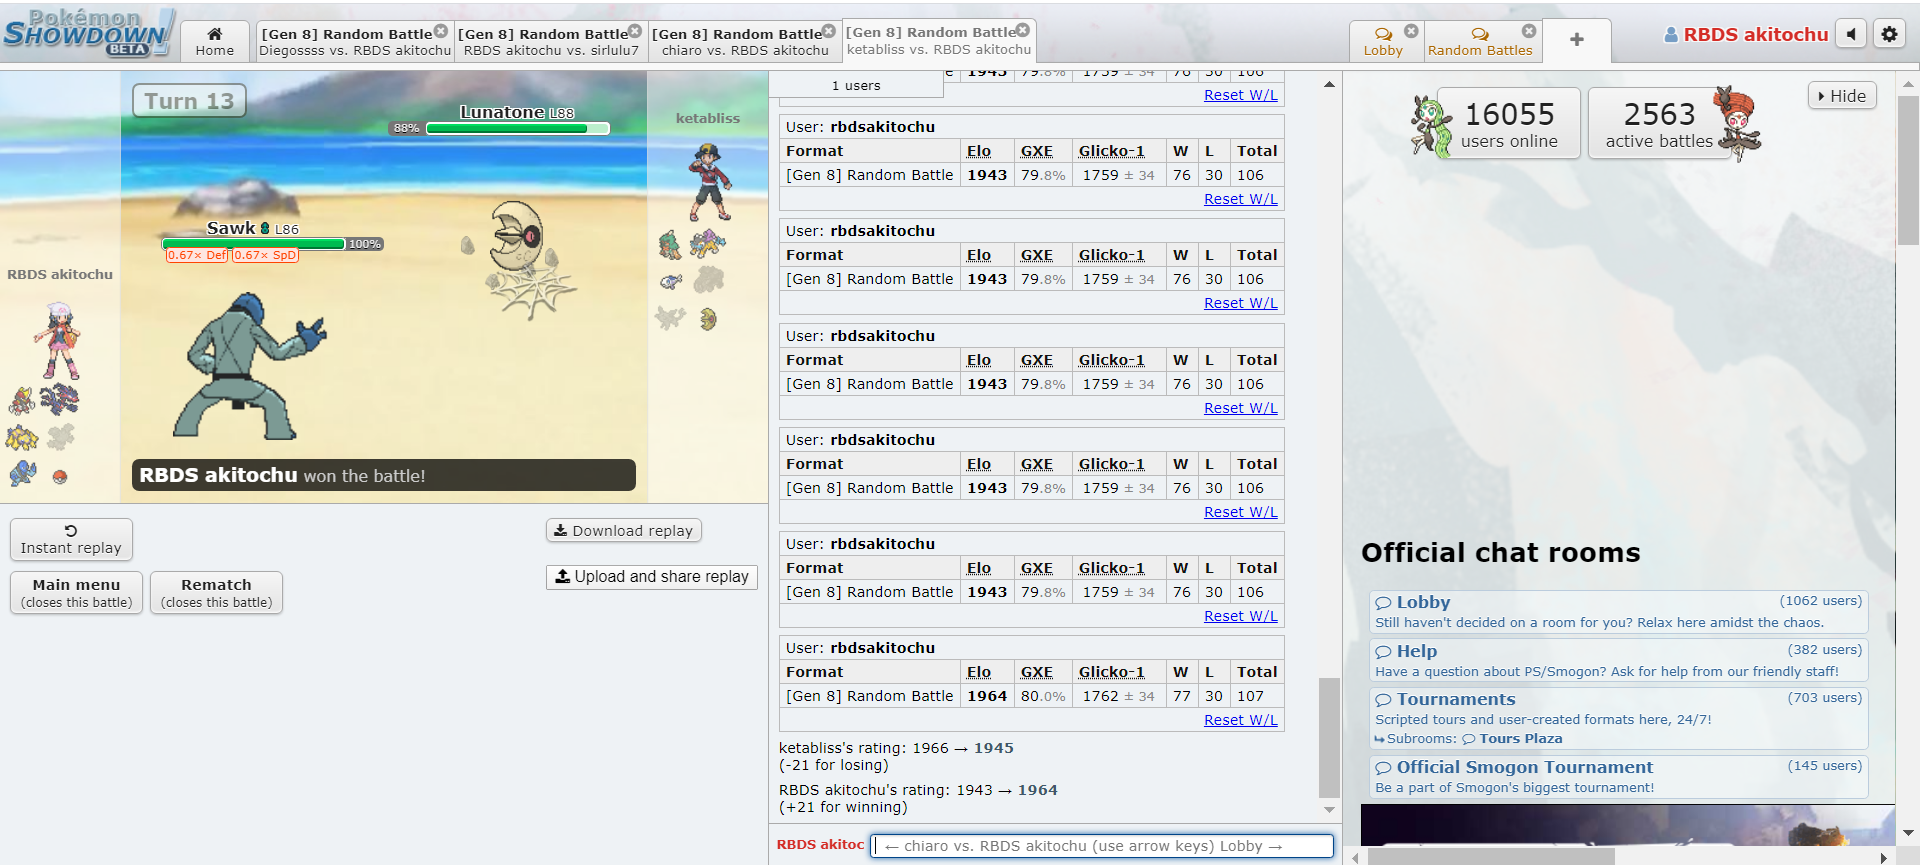Open the settings gear options

(1889, 34)
